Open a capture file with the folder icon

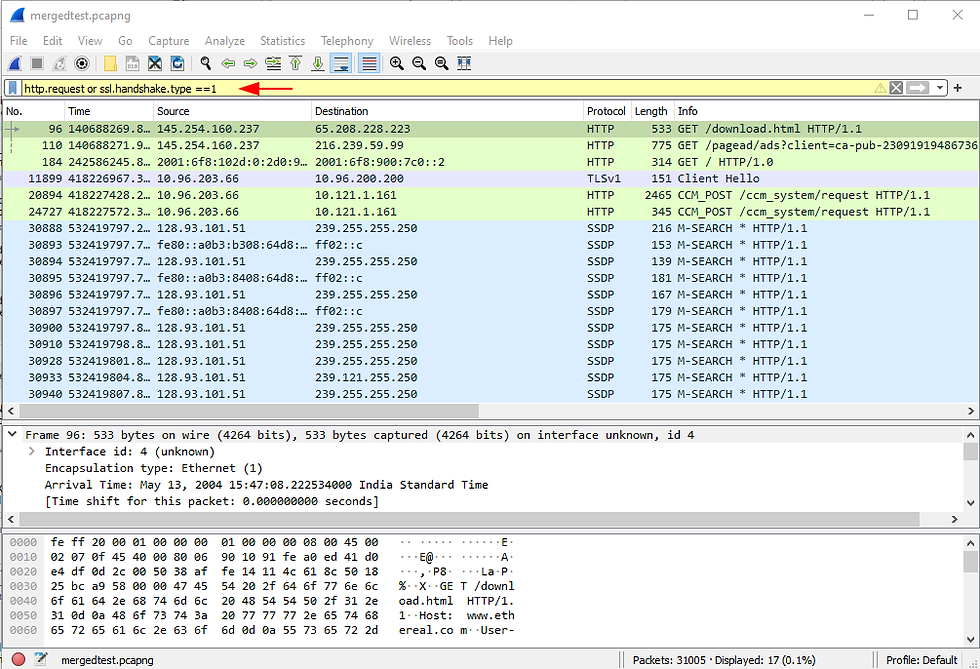110,63
